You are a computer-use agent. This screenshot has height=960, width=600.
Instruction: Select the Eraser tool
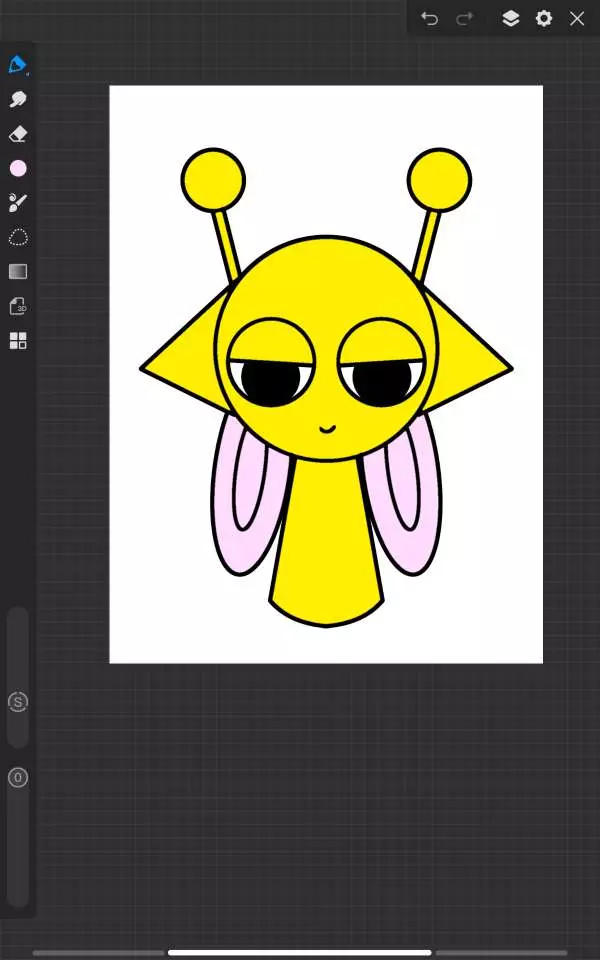coord(17,134)
